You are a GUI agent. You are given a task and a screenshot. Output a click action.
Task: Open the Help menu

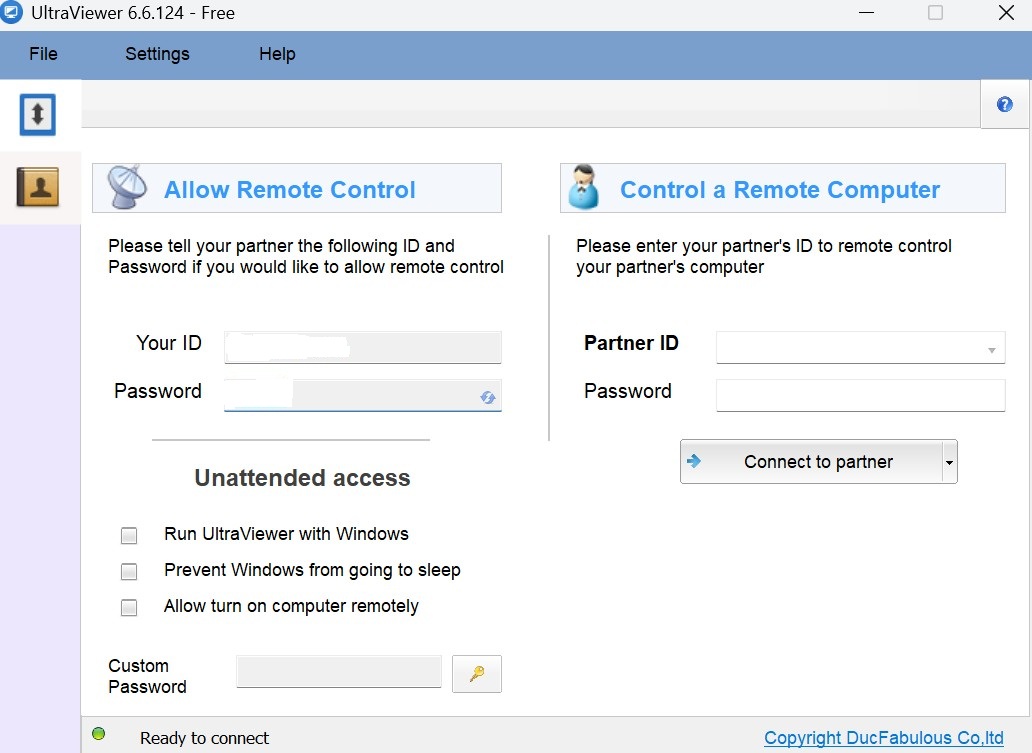pyautogui.click(x=277, y=54)
